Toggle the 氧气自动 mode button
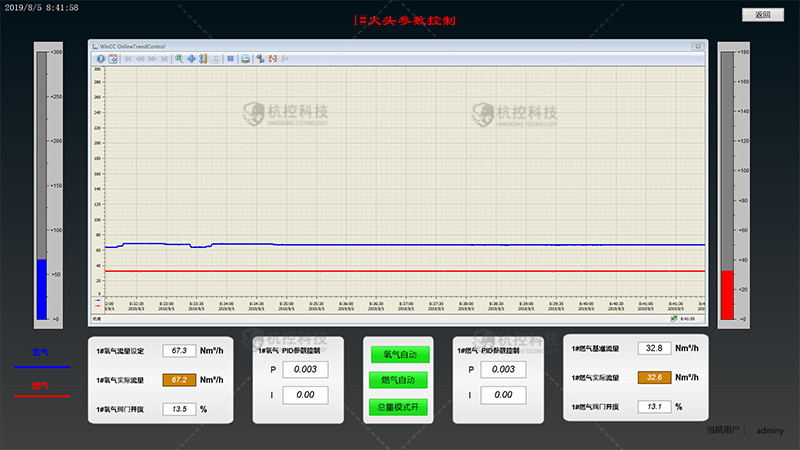This screenshot has width=800, height=450. (x=400, y=354)
